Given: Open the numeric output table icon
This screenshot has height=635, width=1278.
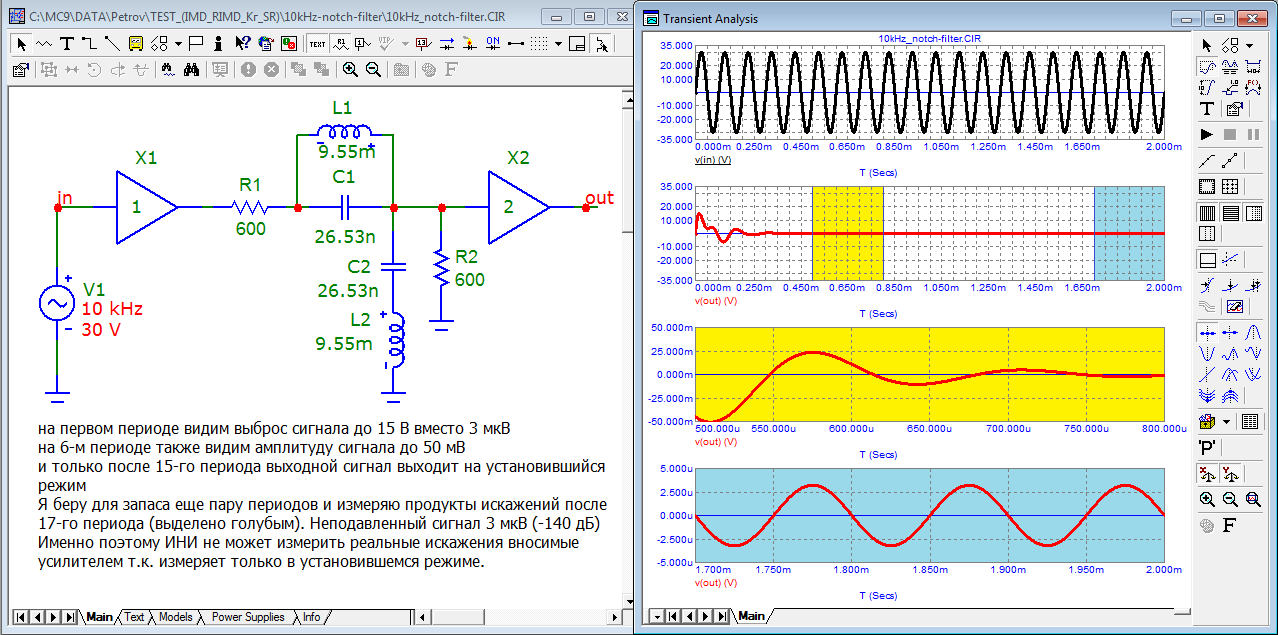Looking at the screenshot, I should tap(1250, 421).
